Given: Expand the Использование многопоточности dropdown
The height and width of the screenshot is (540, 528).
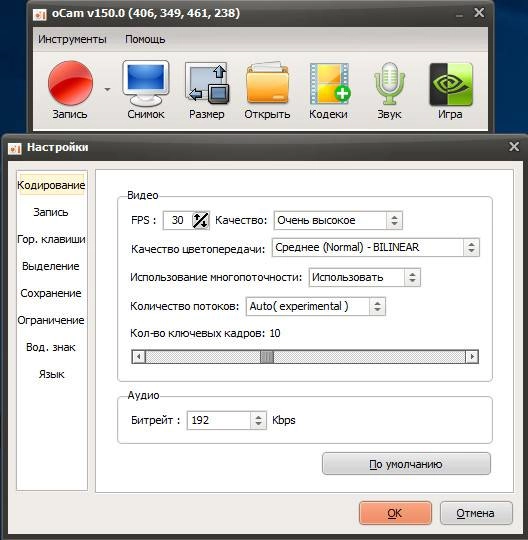Looking at the screenshot, I should [364, 277].
